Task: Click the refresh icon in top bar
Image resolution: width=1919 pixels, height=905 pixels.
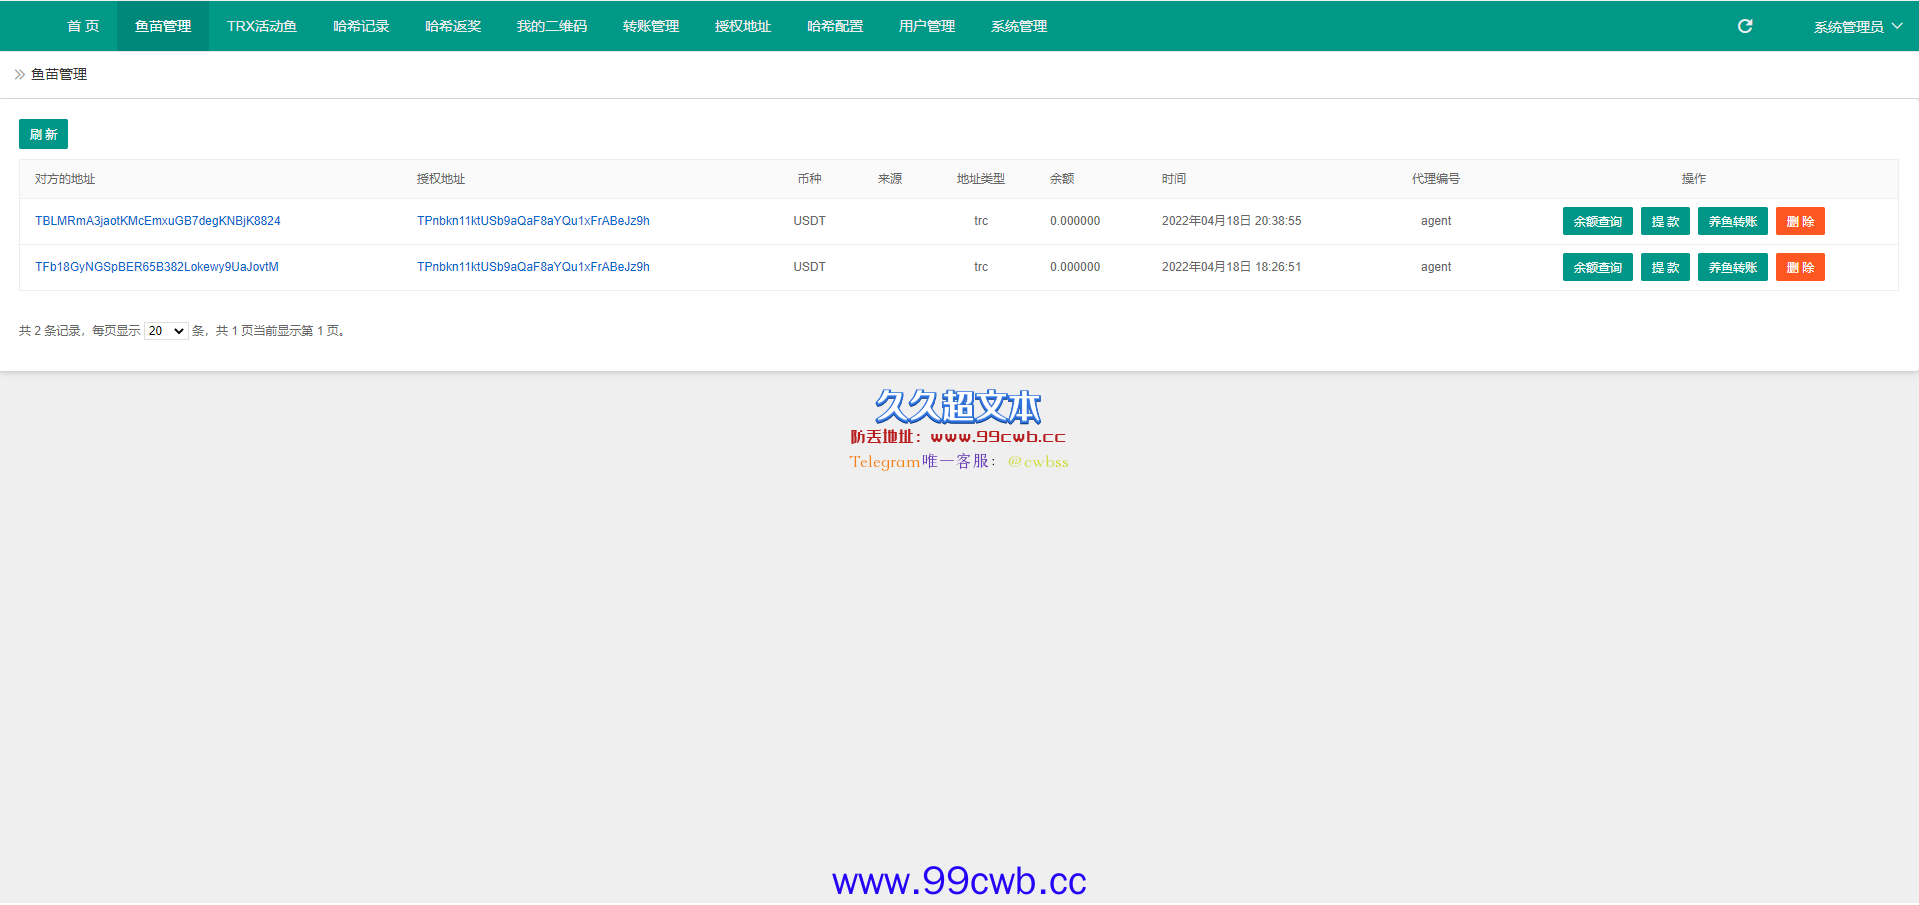Action: coord(1745,26)
